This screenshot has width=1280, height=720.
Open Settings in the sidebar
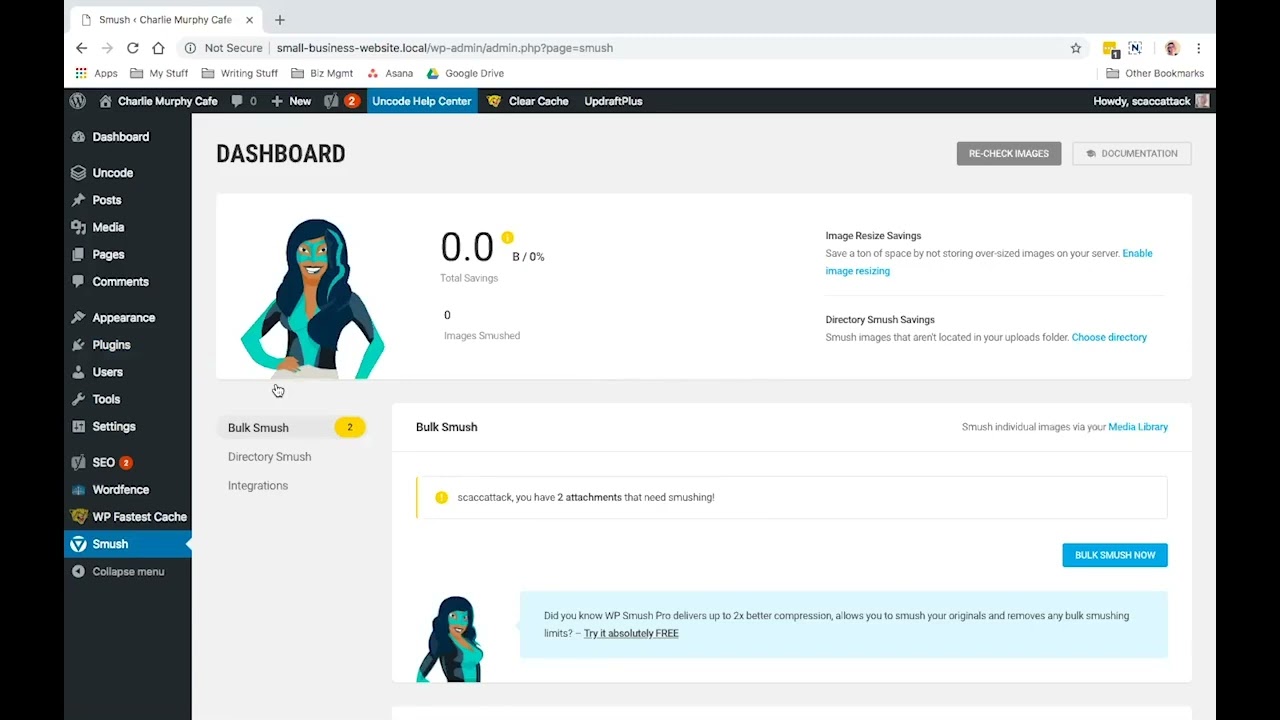(x=127, y=426)
